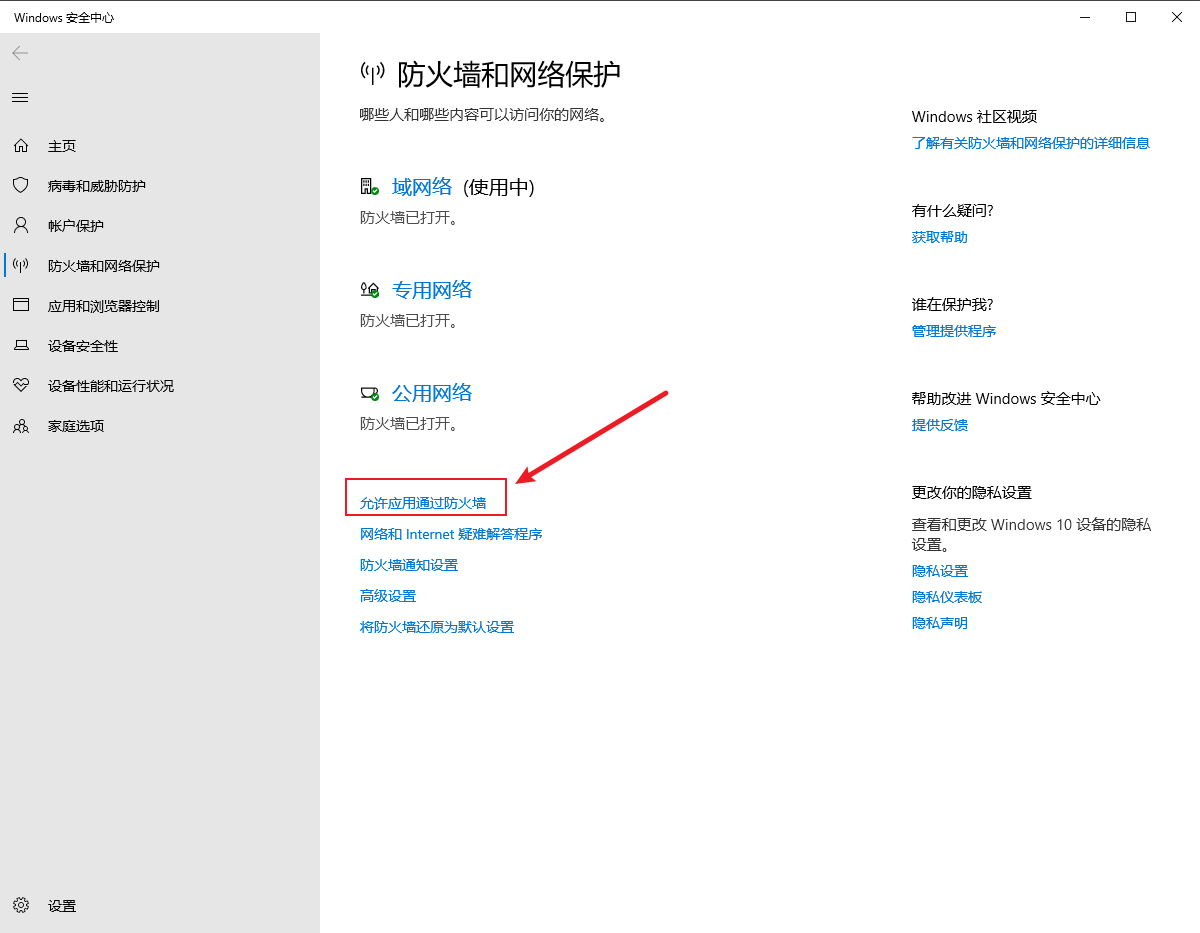Click the antenna icon for 防火墙和网络保护
The width and height of the screenshot is (1200, 933).
[20, 265]
